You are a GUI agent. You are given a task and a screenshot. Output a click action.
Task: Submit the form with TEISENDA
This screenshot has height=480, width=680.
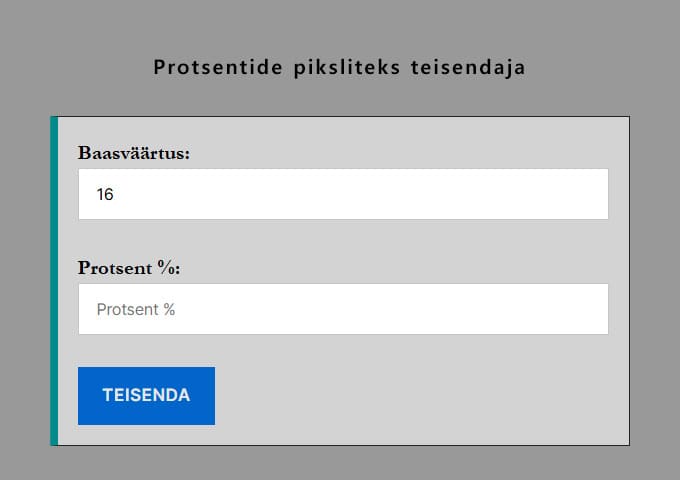point(146,395)
